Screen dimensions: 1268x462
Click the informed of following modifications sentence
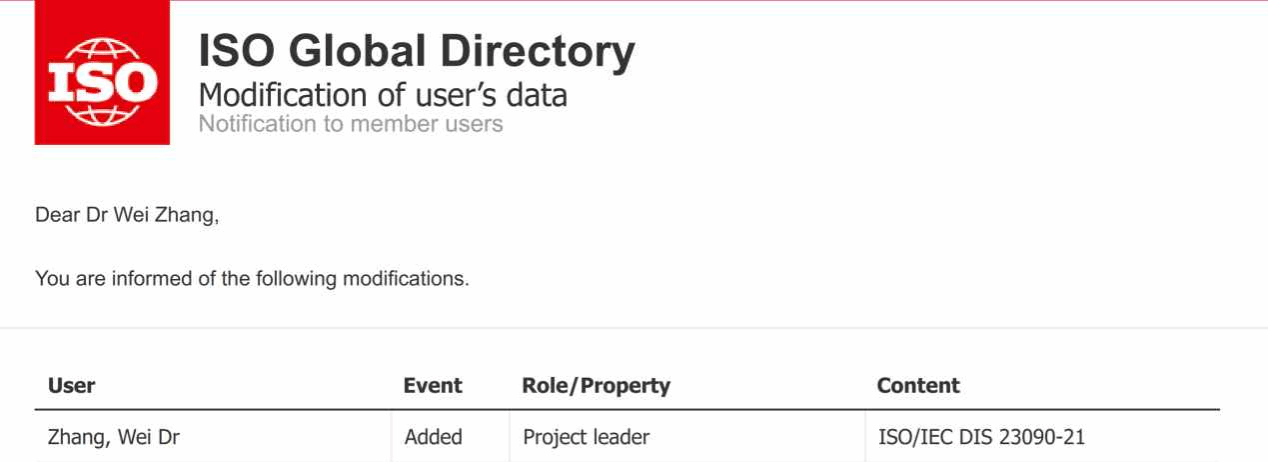pos(252,279)
